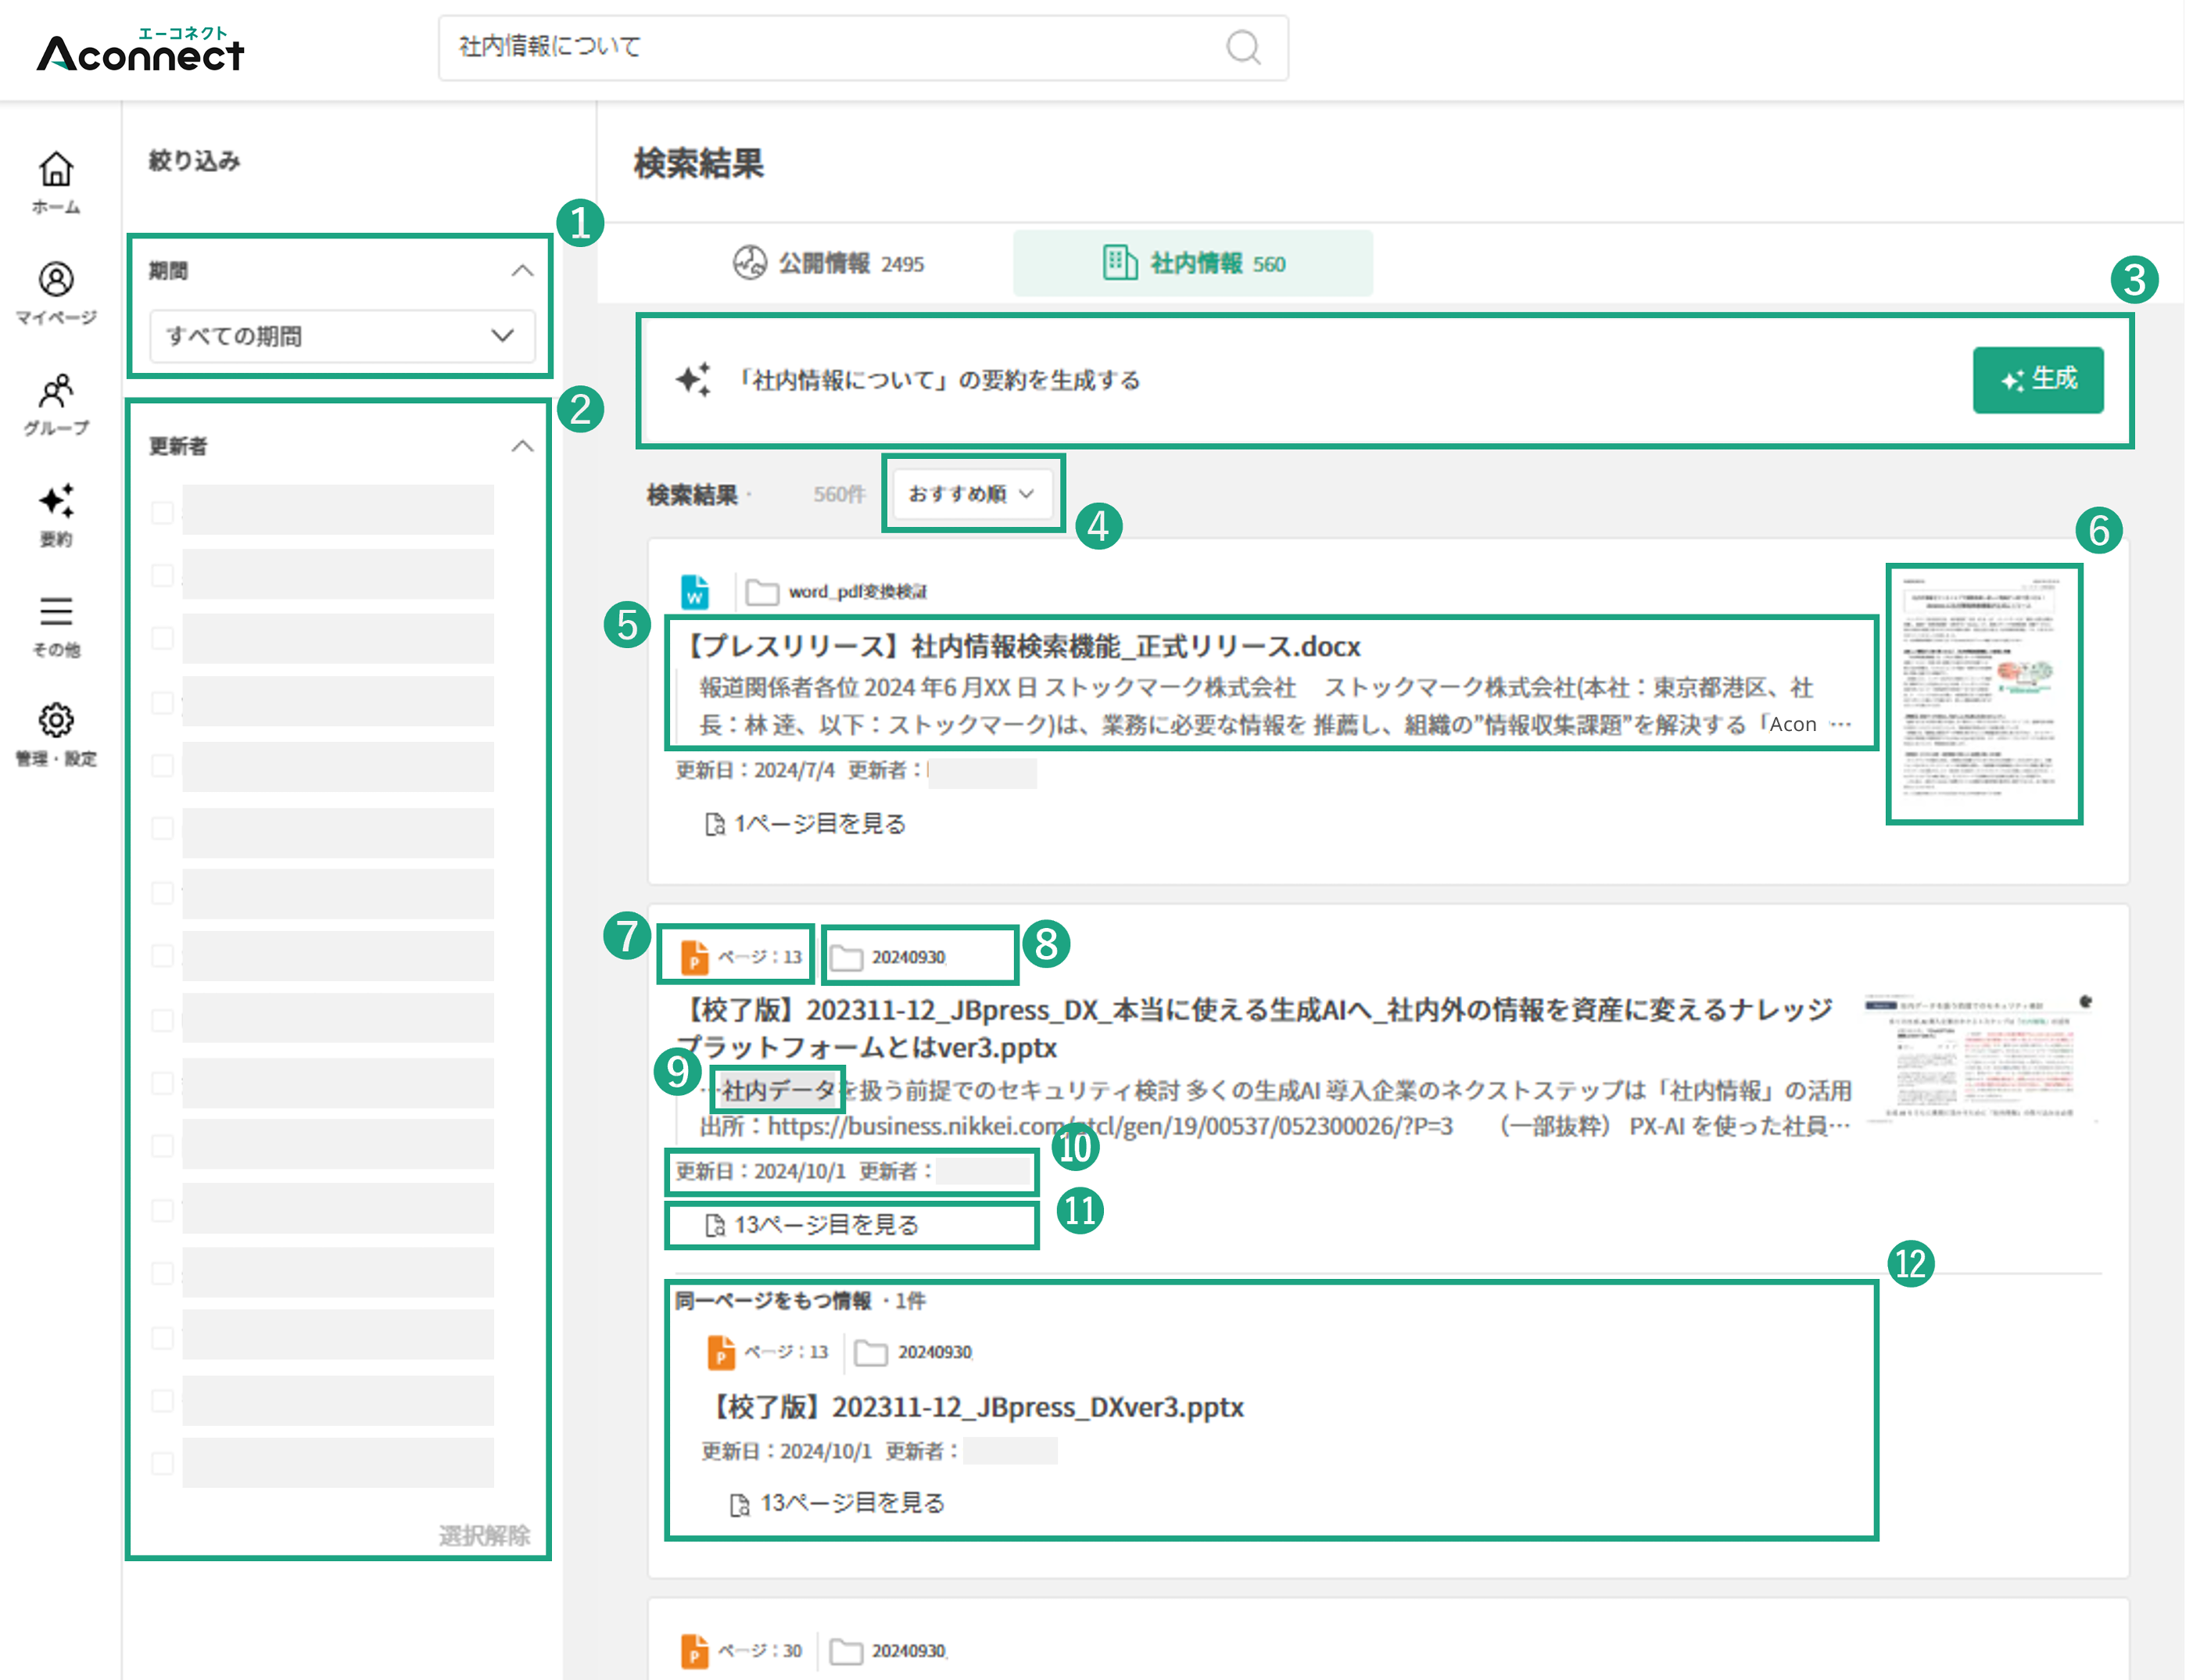
Task: Collapse the 更新者 filter section
Action: 523,445
